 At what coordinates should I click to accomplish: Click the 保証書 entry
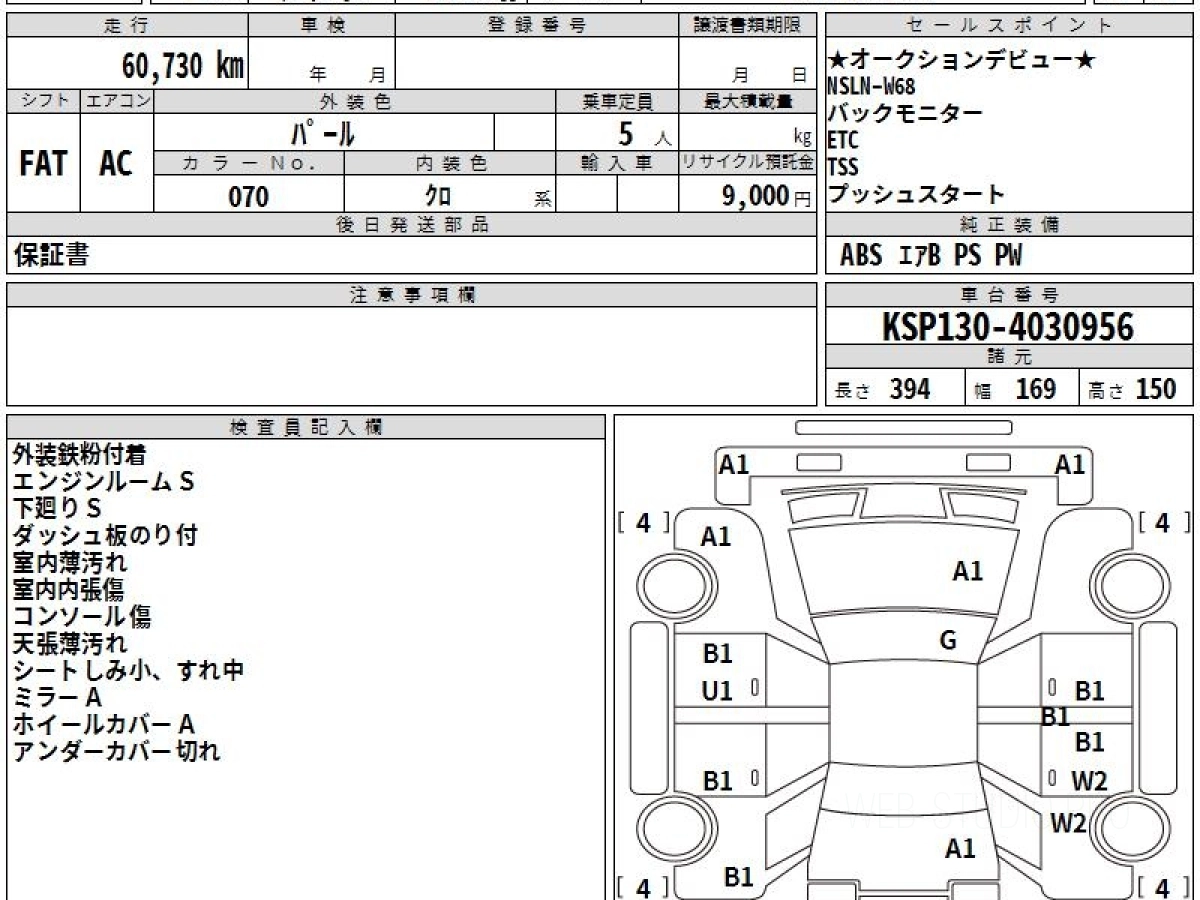point(51,255)
